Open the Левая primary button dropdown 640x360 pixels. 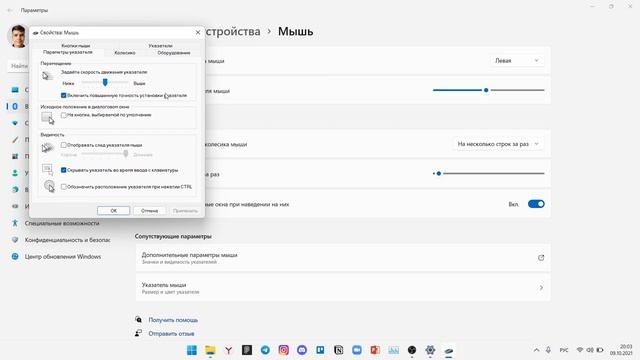(x=517, y=60)
